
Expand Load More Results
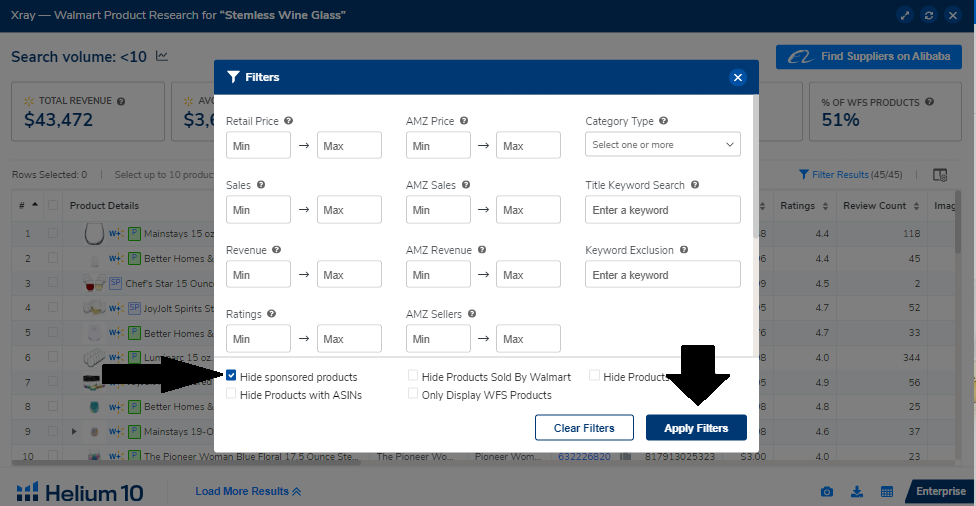[x=248, y=492]
